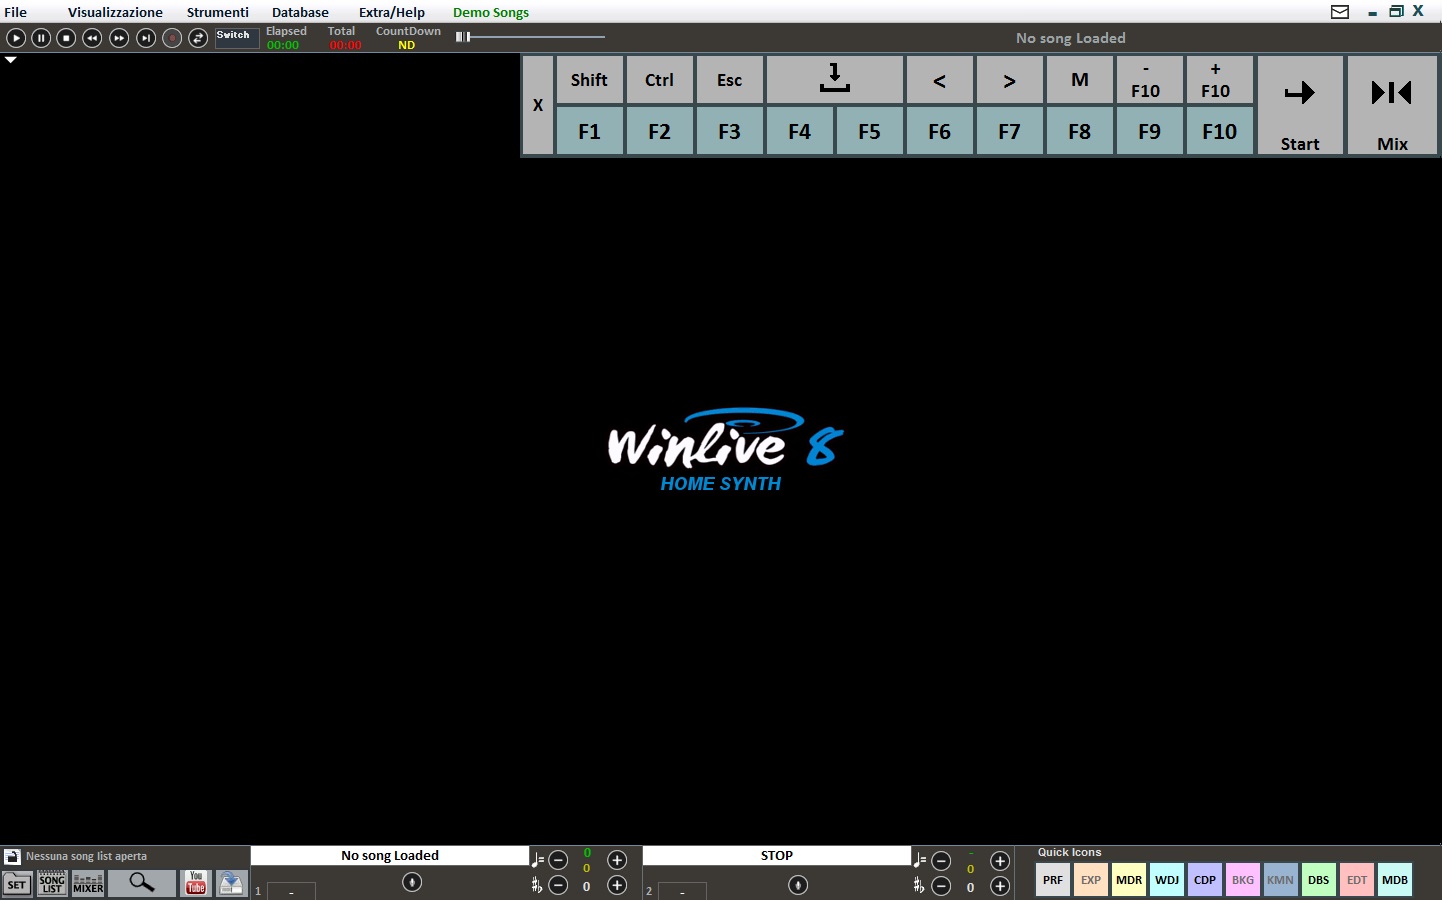1442x900 pixels.
Task: Click player 2 STOP title field
Action: coord(777,856)
